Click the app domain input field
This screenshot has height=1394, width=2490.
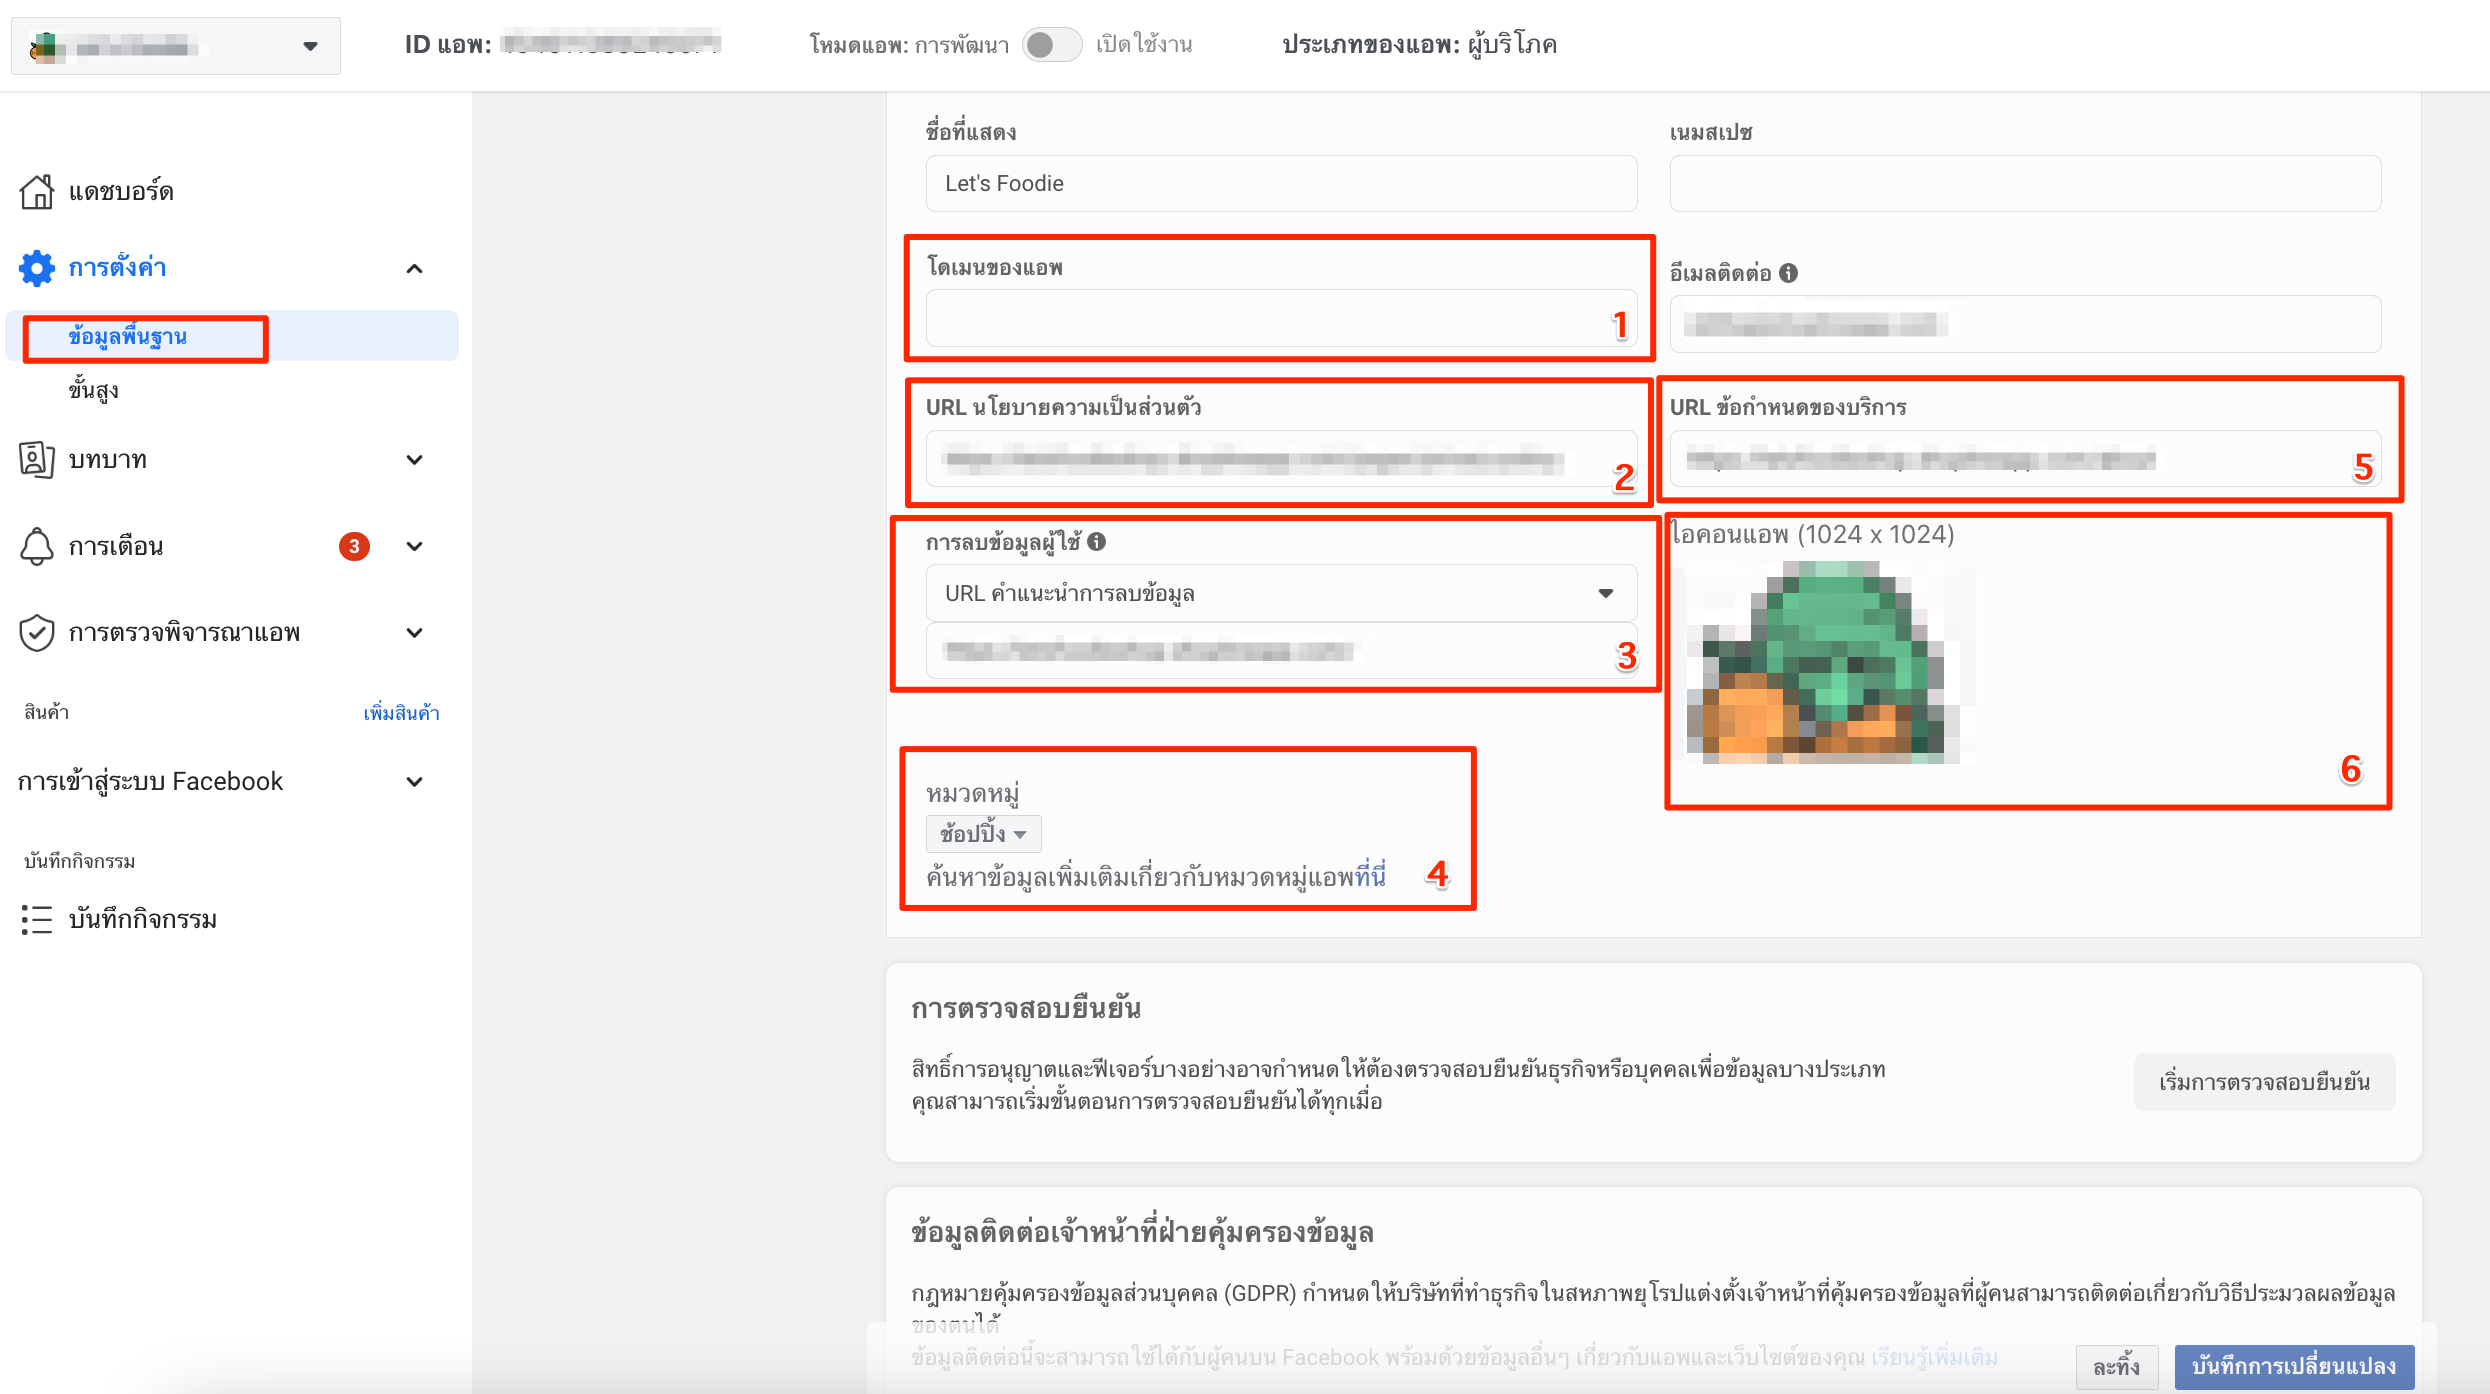click(1281, 319)
